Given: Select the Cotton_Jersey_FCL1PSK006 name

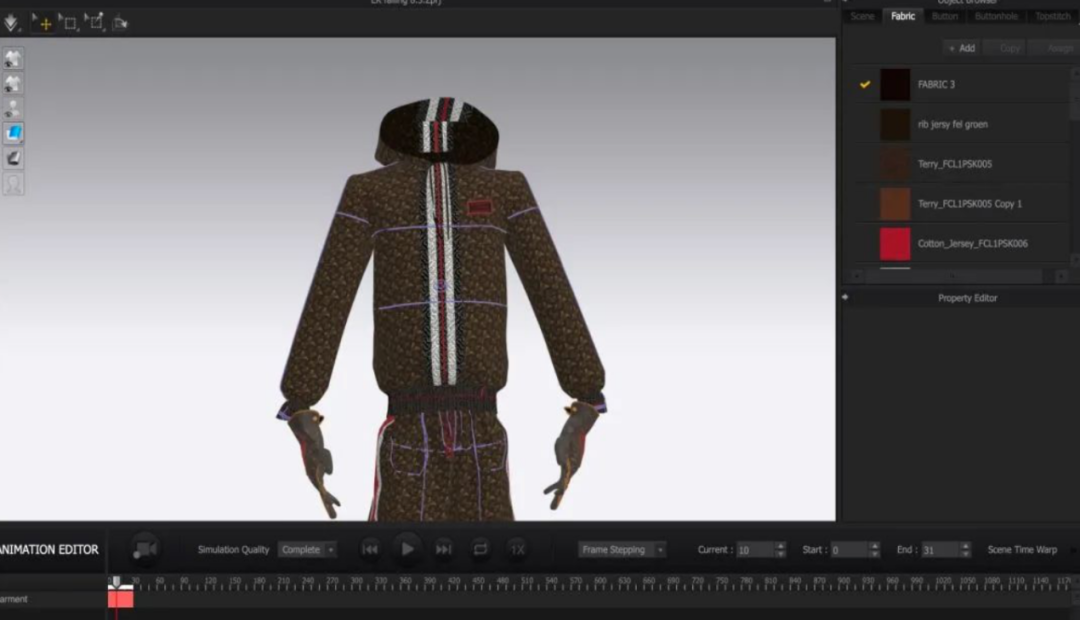Looking at the screenshot, I should click(973, 244).
